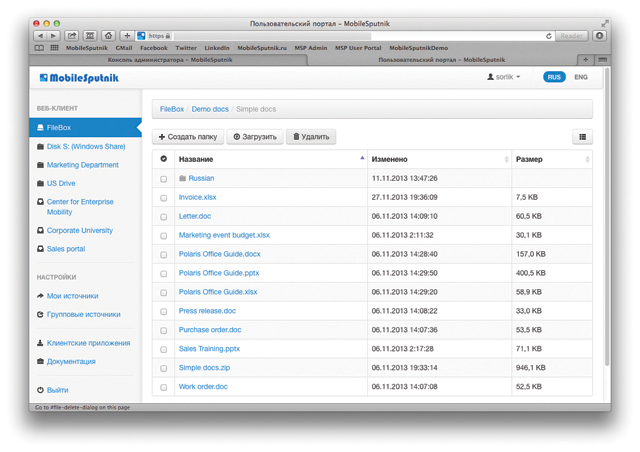This screenshot has height=452, width=640.
Task: Check the box for Press release.doc
Action: 163,312
